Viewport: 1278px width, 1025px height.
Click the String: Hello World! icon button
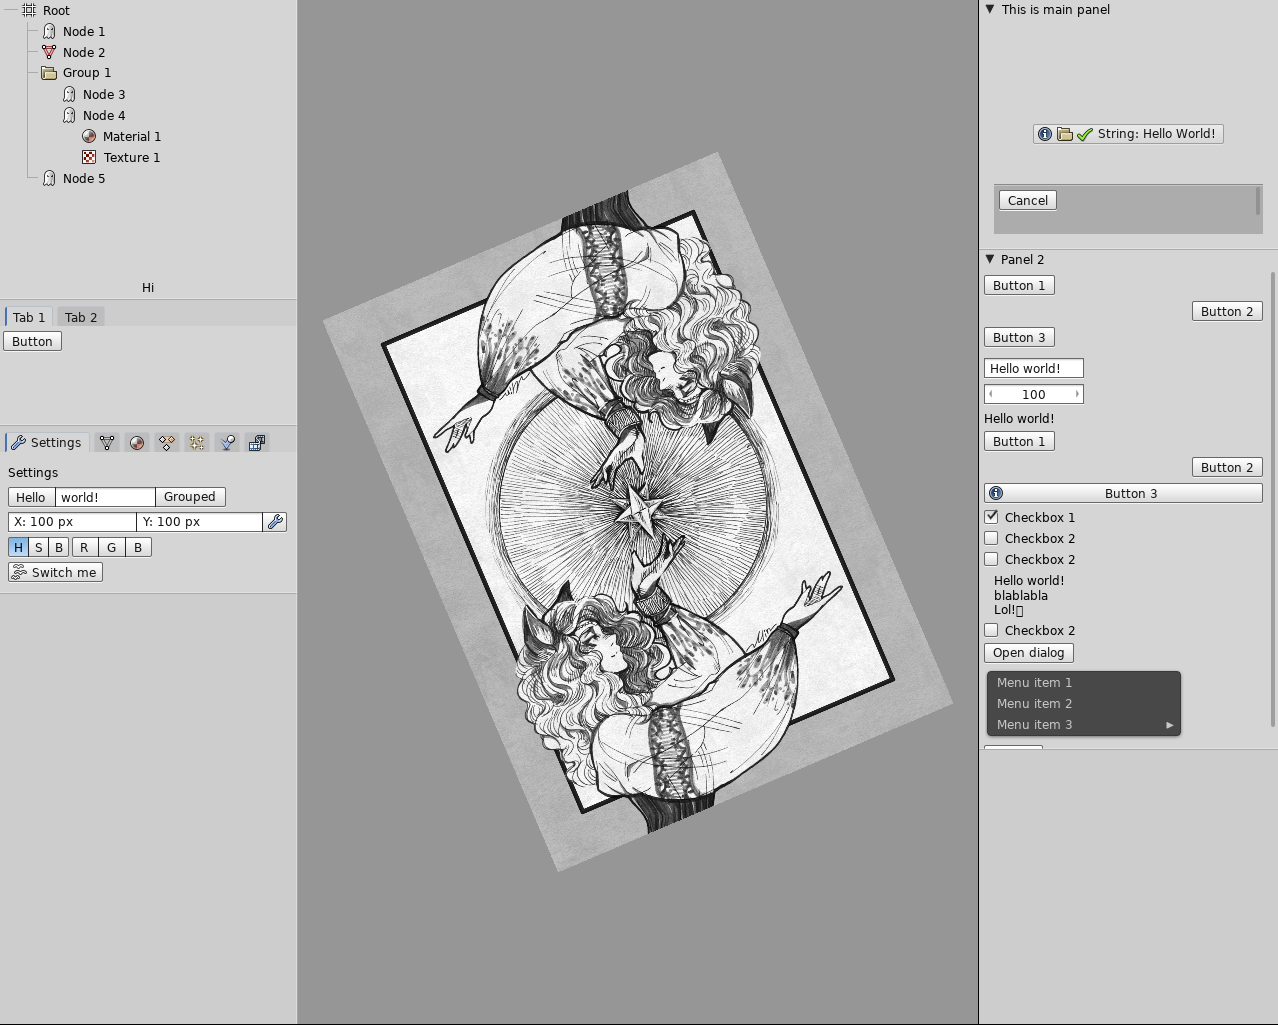[1128, 134]
